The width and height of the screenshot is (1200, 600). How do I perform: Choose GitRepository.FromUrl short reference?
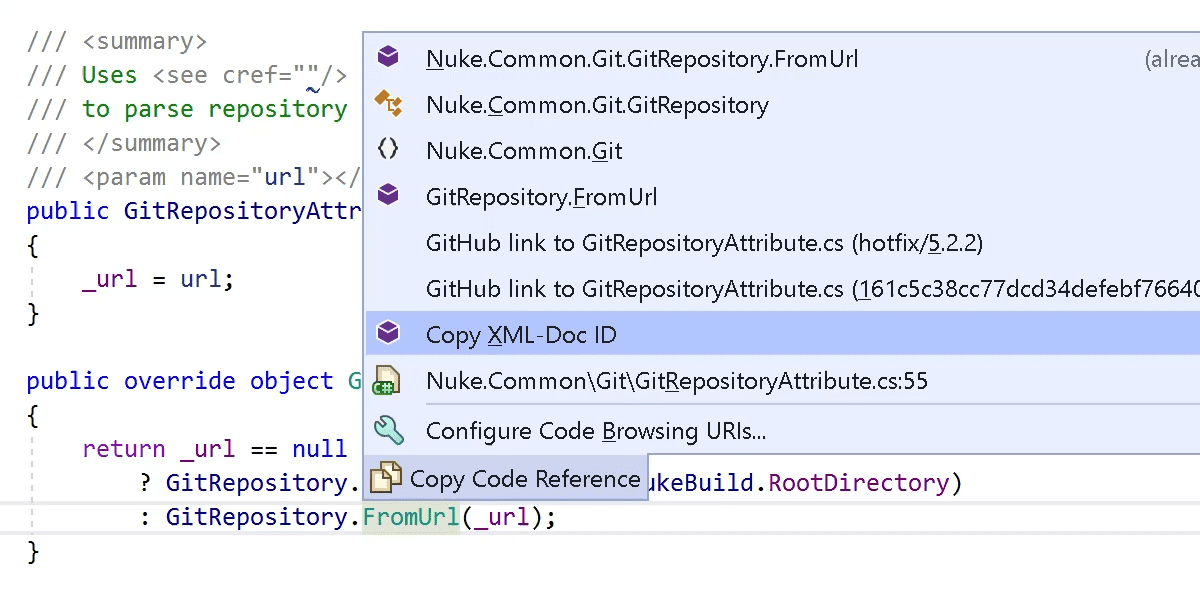[783, 197]
